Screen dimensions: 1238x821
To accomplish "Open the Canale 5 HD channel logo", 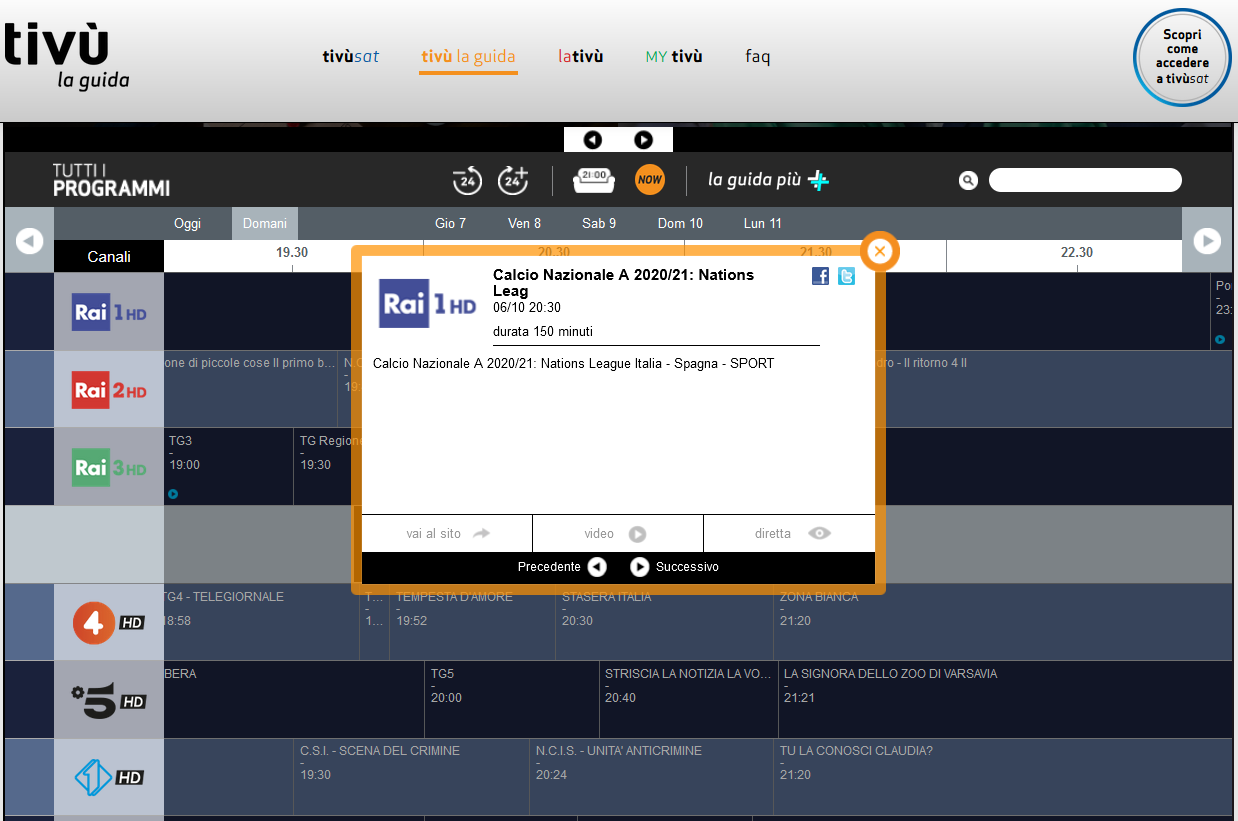I will click(x=109, y=699).
